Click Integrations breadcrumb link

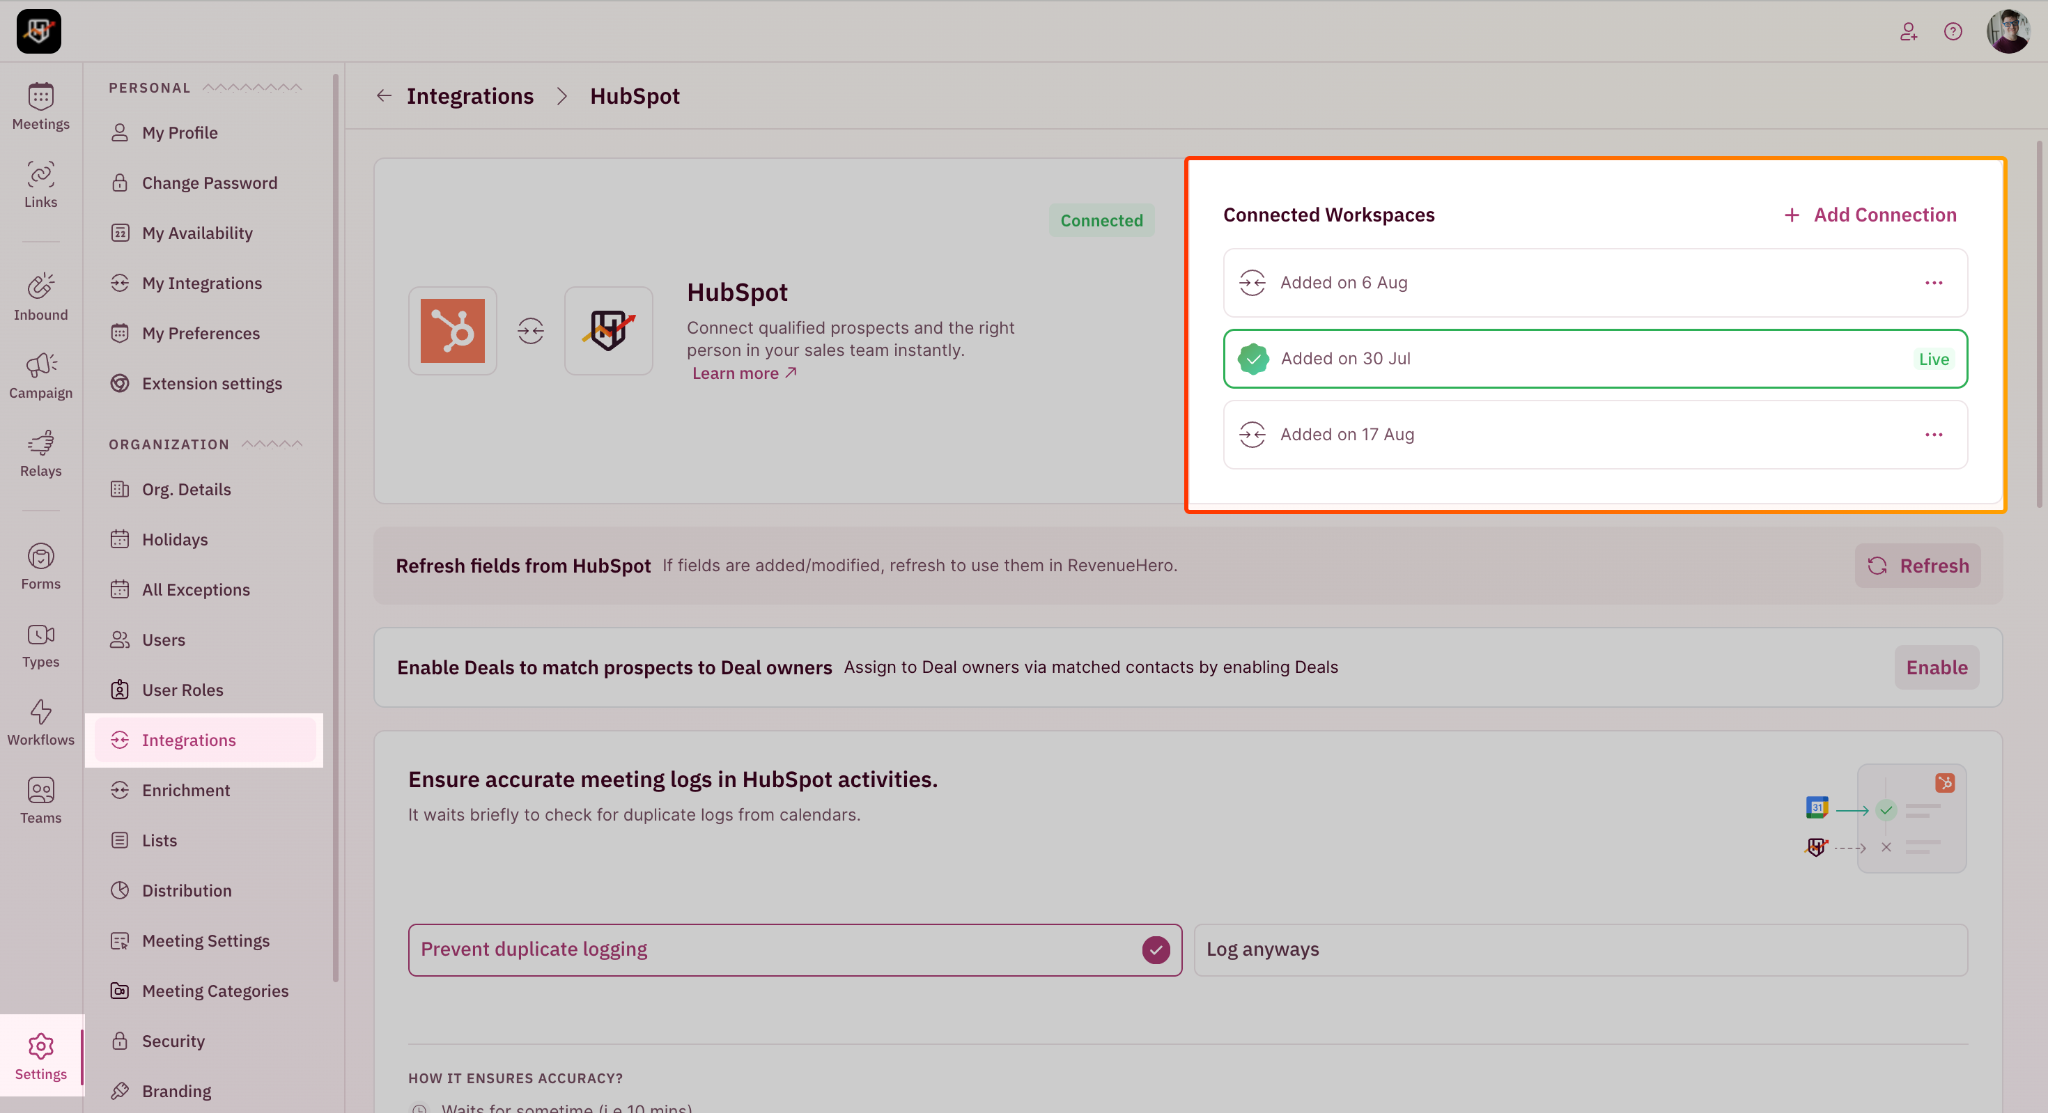coord(470,96)
